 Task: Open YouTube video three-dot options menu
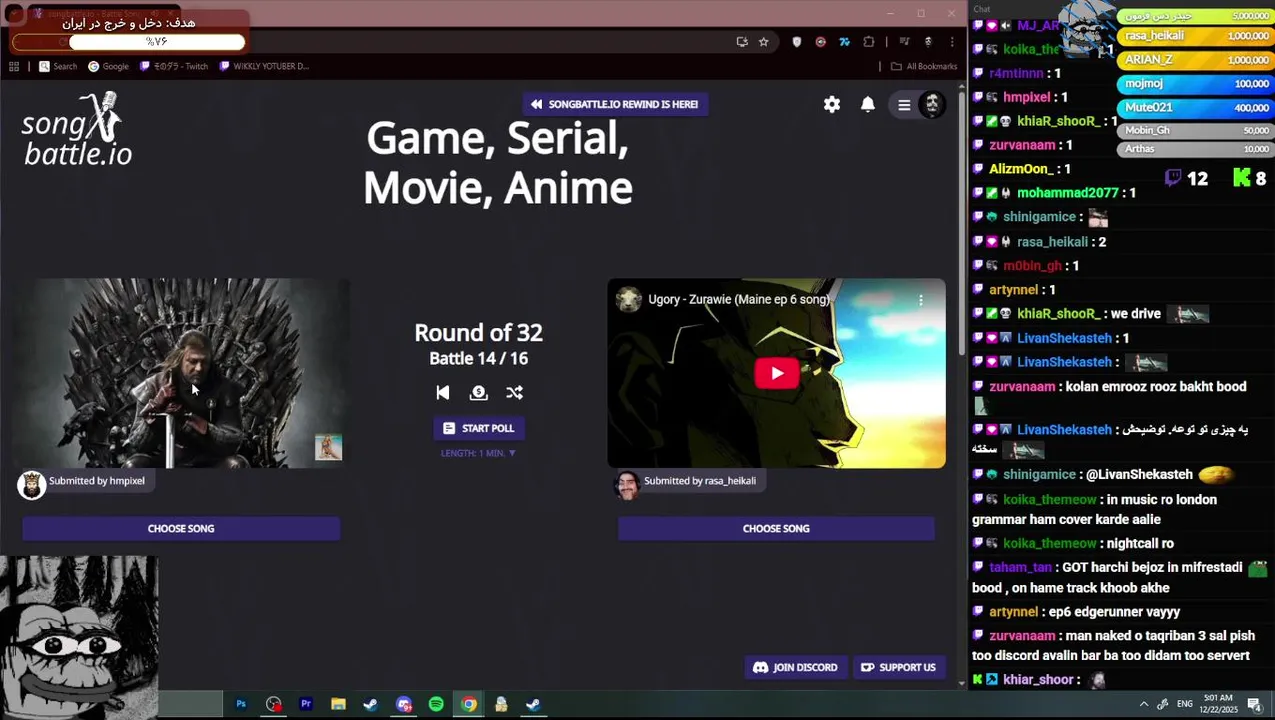pyautogui.click(x=921, y=299)
